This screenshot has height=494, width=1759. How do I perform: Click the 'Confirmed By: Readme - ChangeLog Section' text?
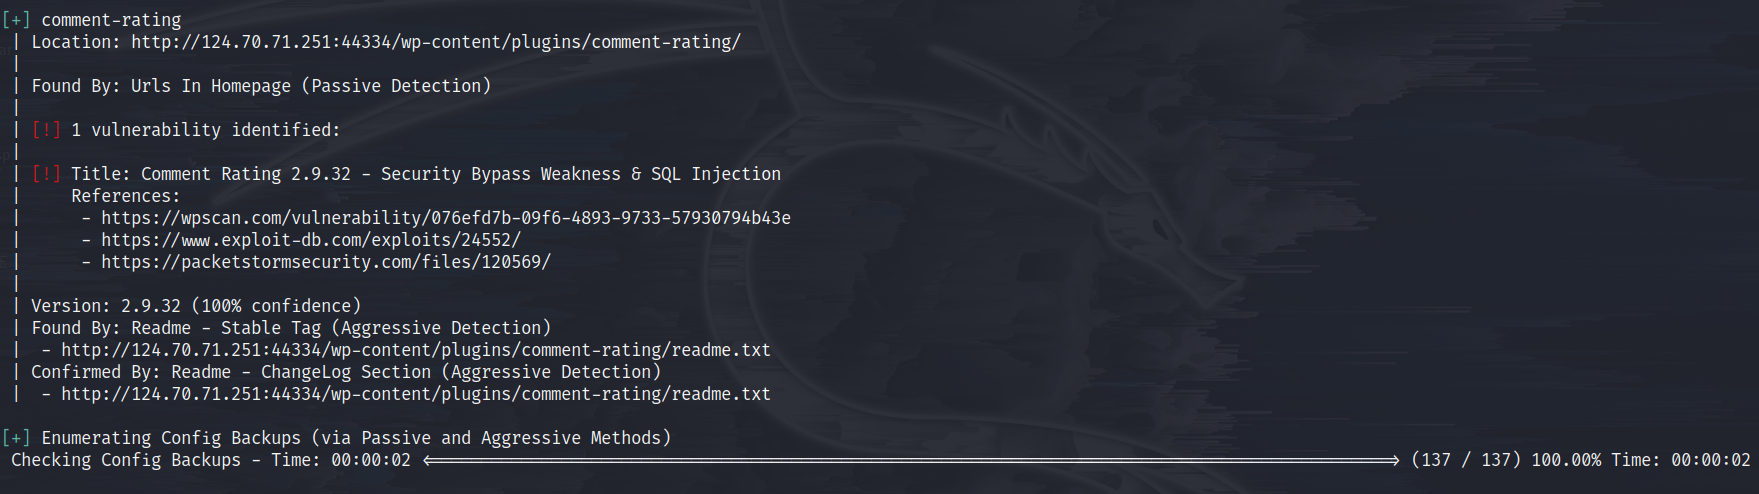point(345,372)
